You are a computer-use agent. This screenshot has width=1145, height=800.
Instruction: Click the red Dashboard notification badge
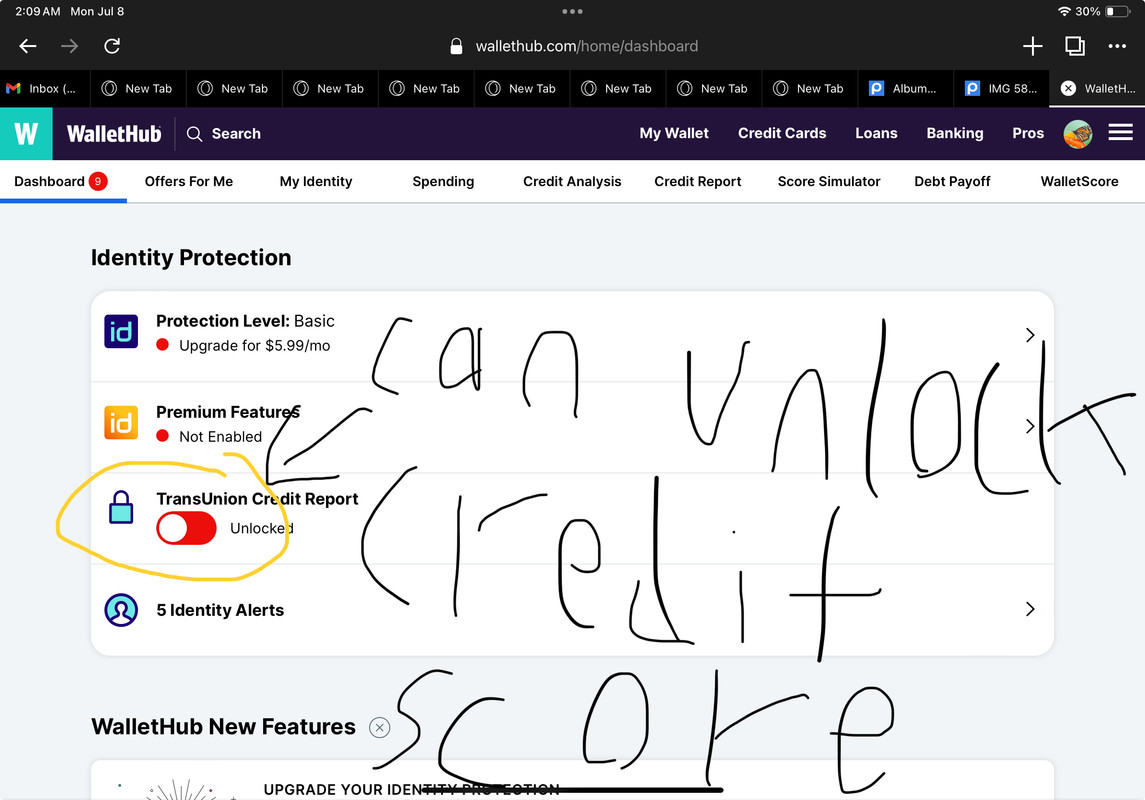(x=98, y=181)
